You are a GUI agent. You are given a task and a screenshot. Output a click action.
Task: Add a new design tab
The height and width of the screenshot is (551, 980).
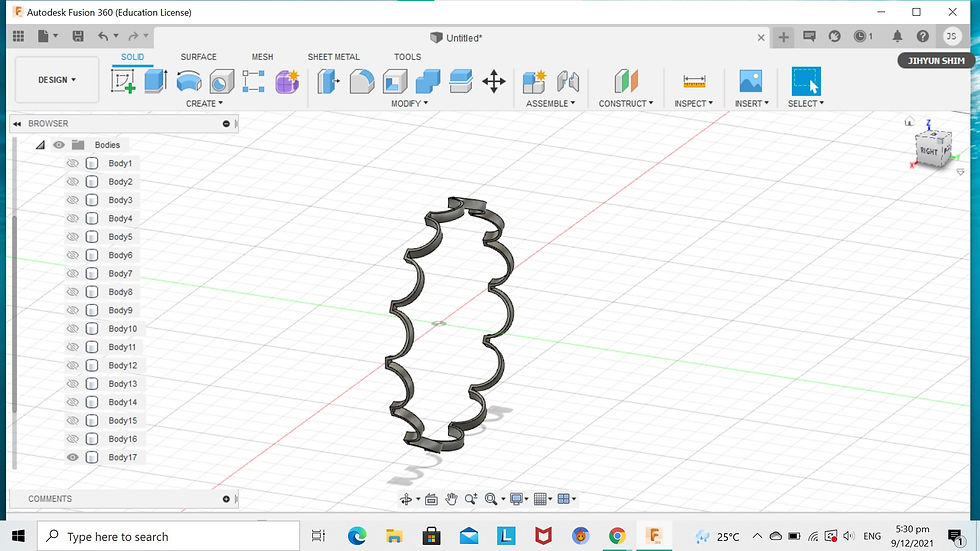783,37
